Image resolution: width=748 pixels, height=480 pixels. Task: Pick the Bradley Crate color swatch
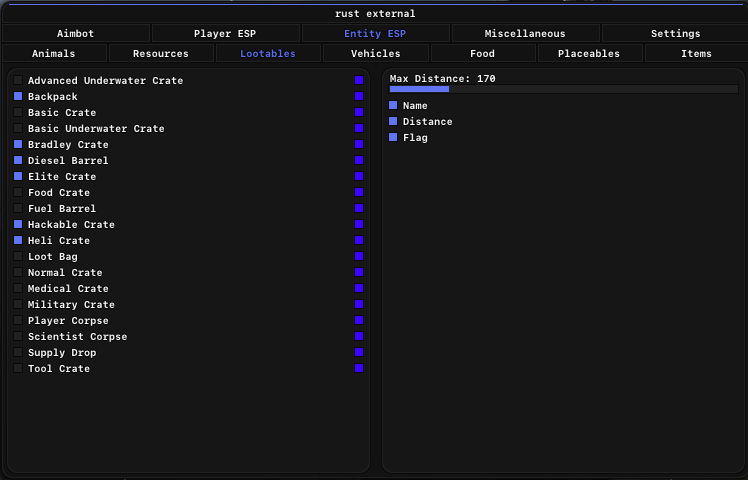tap(359, 144)
